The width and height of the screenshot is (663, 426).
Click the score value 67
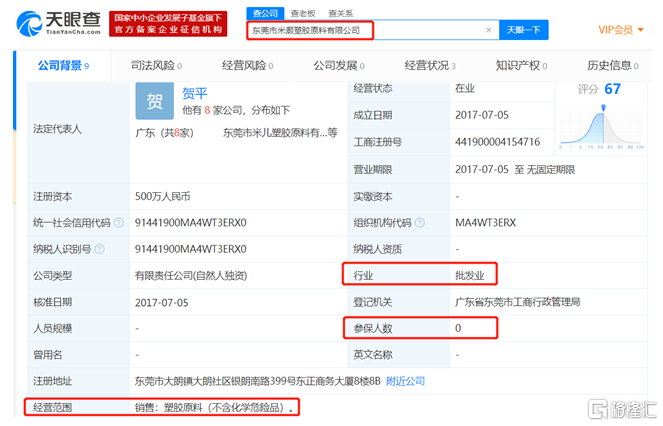coord(612,89)
